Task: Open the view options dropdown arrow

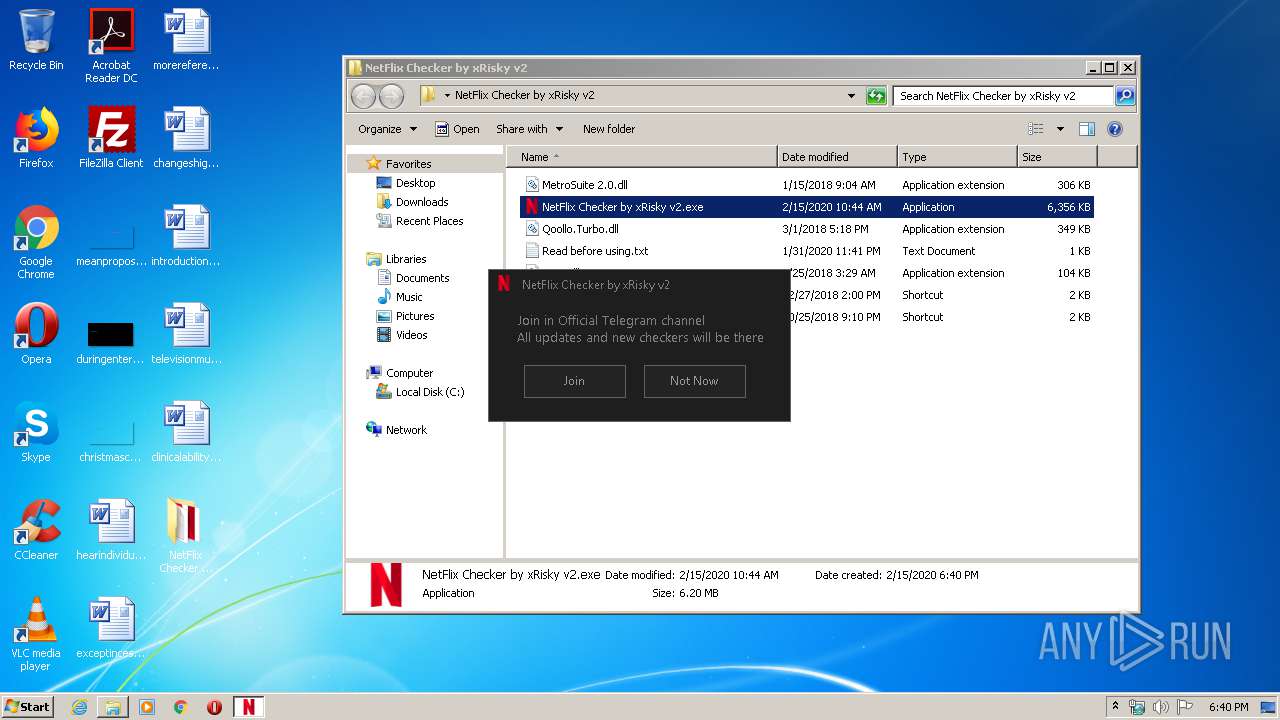Action: point(1060,129)
